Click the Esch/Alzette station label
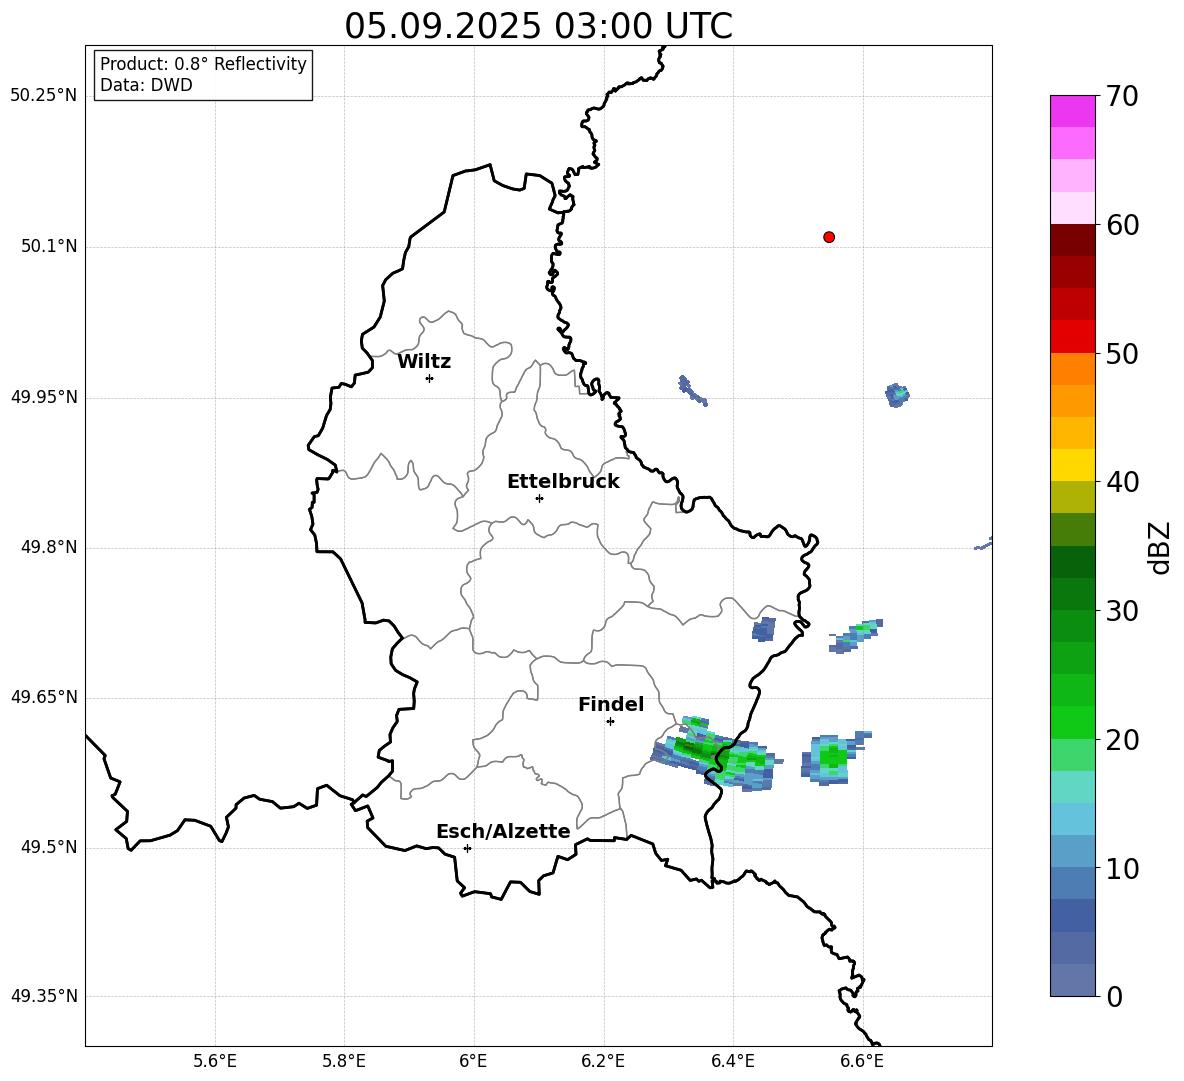 pyautogui.click(x=503, y=831)
